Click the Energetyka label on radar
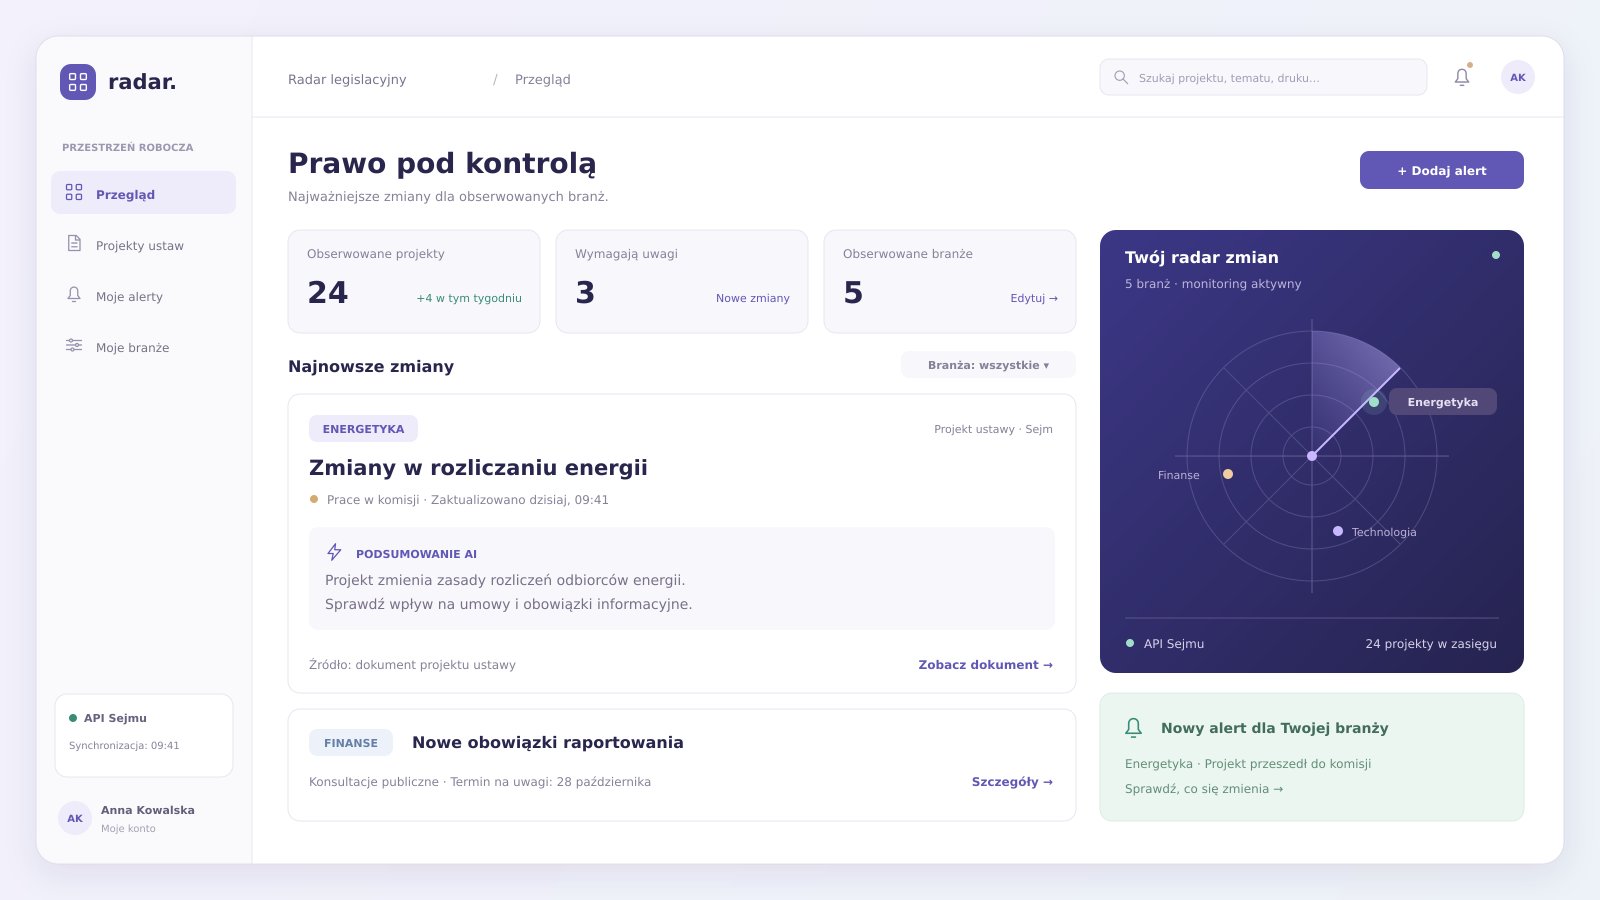Viewport: 1600px width, 900px height. pos(1443,402)
